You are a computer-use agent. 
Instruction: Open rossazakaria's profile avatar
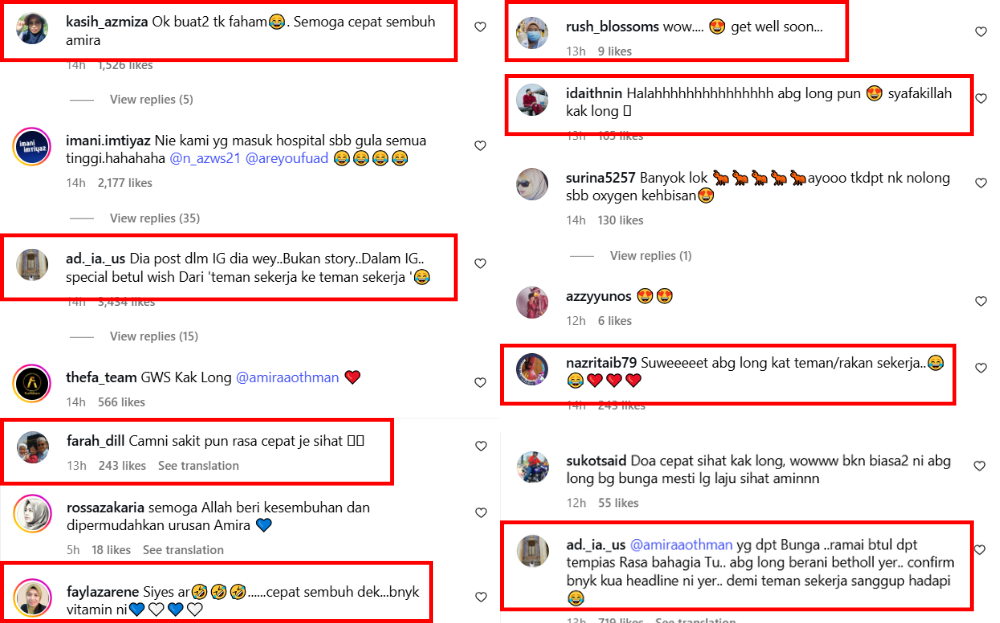coord(33,514)
